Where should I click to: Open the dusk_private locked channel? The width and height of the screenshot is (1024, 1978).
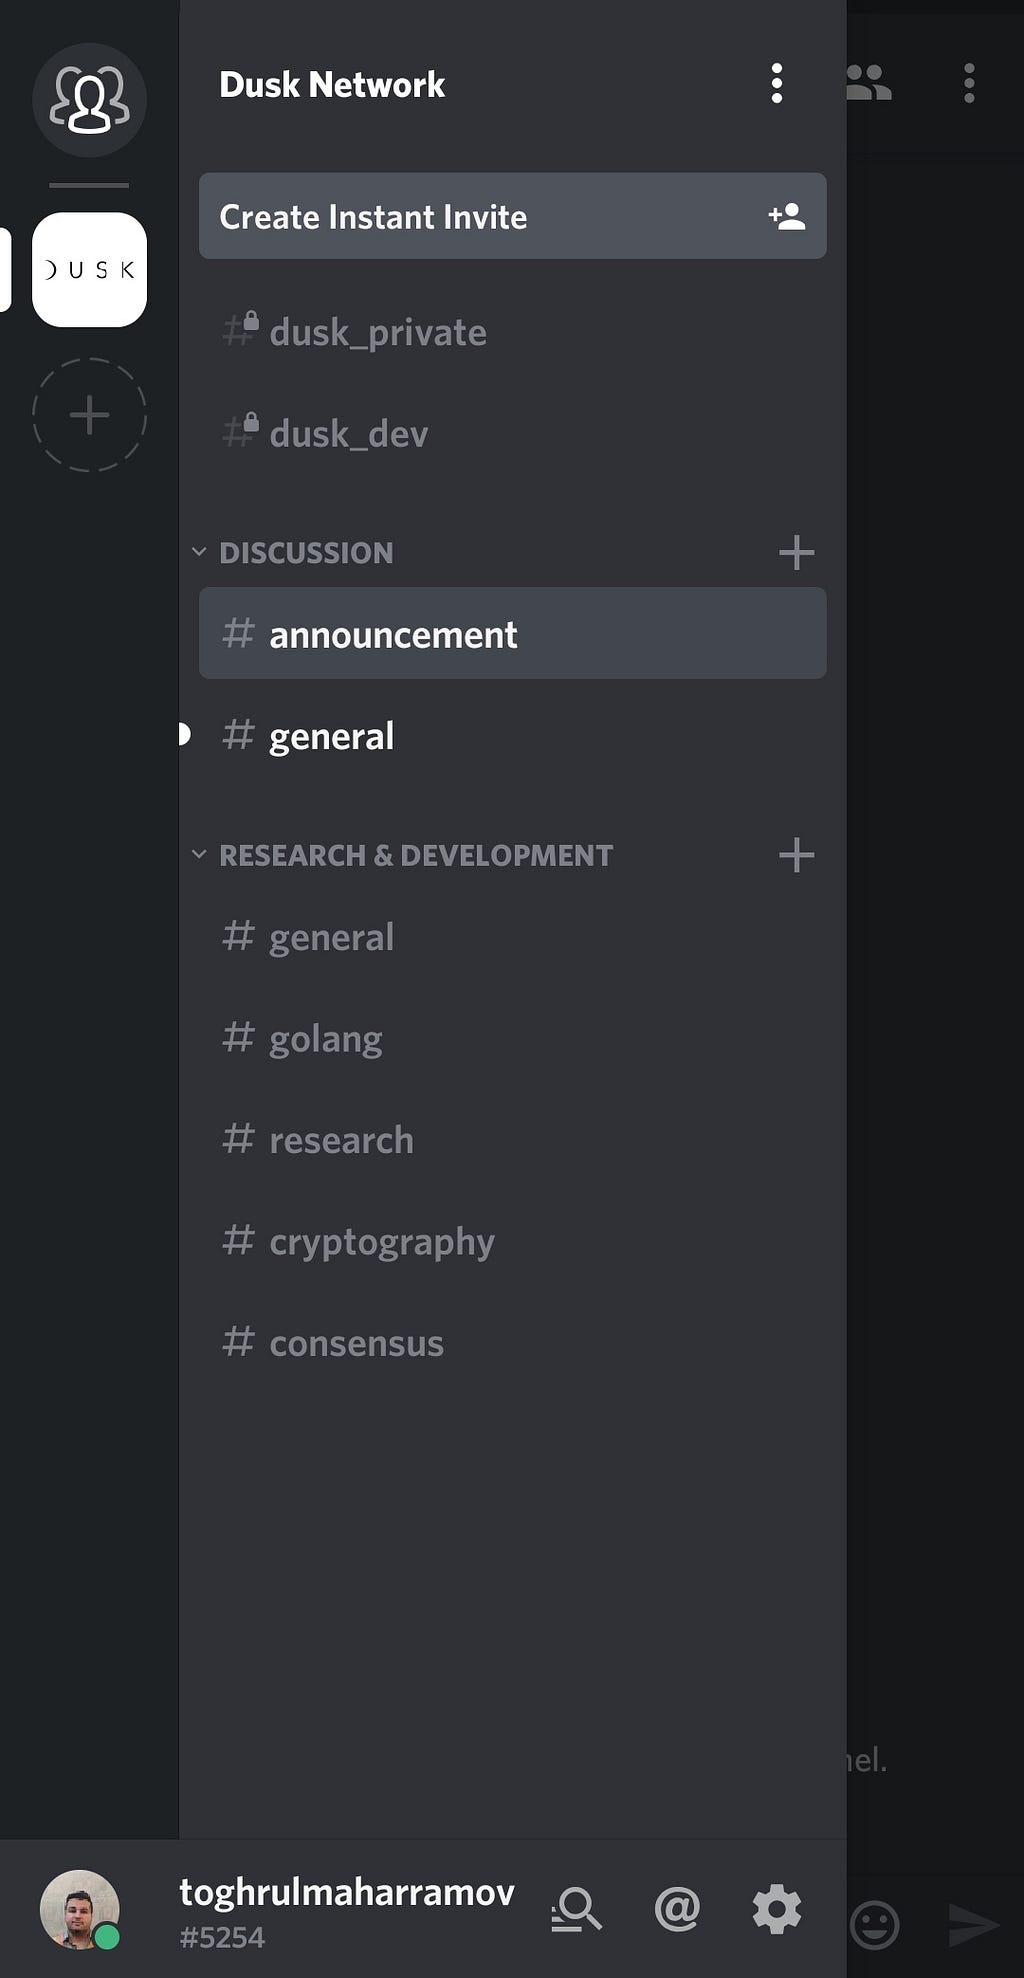(x=377, y=332)
